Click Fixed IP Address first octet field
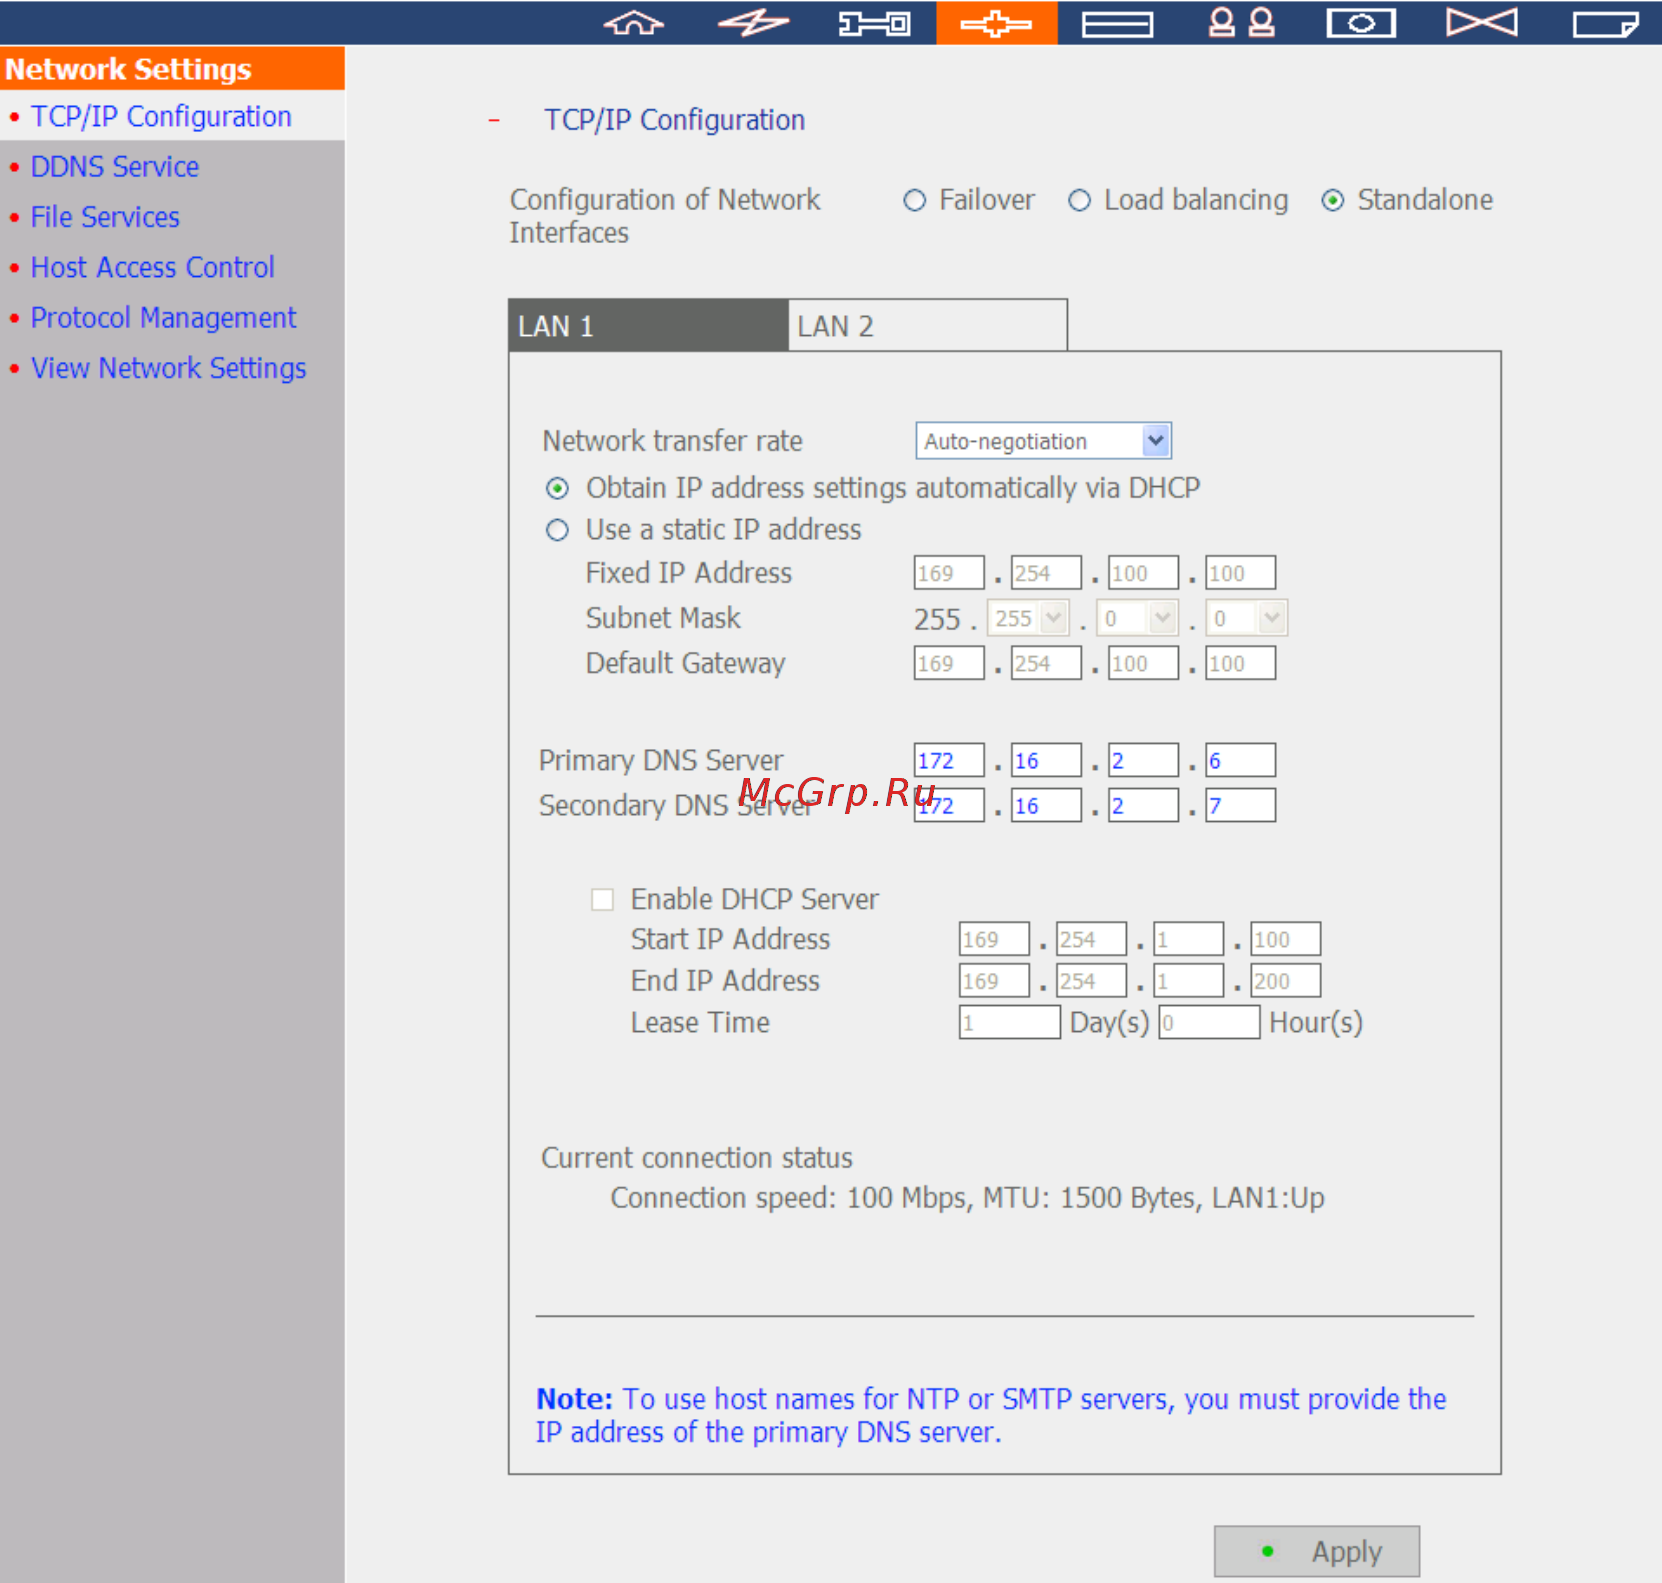The image size is (1662, 1583). 949,574
